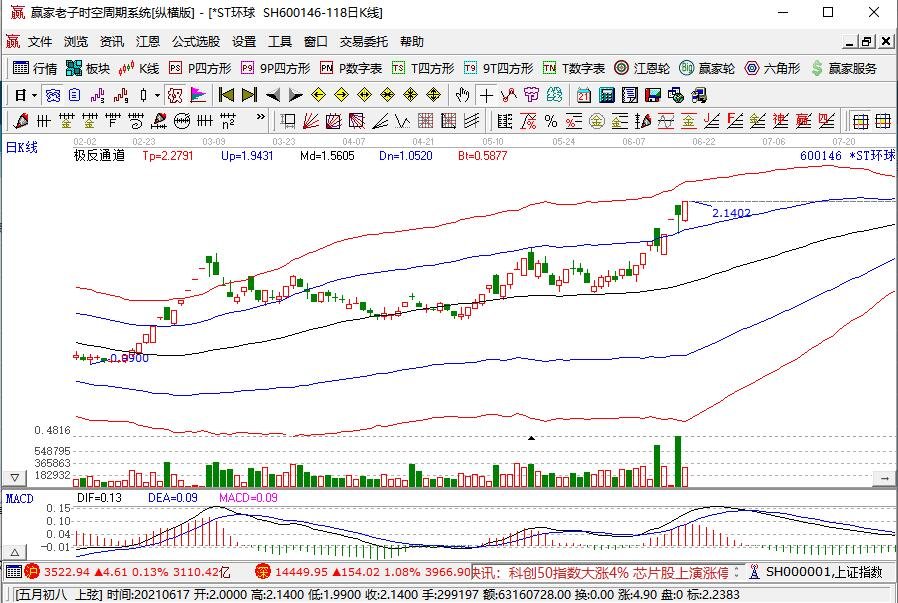This screenshot has width=898, height=603.
Task: Toggle the first colored grid layout
Action: [x=860, y=121]
